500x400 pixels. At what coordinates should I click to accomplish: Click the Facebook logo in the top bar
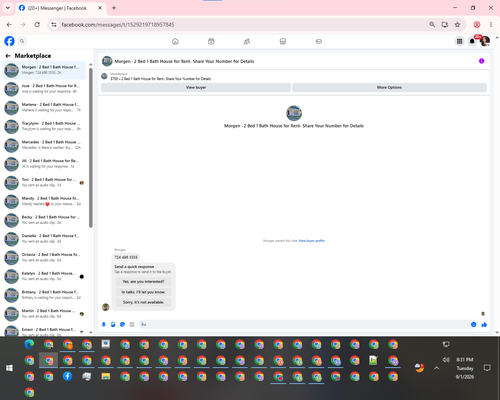coord(9,41)
